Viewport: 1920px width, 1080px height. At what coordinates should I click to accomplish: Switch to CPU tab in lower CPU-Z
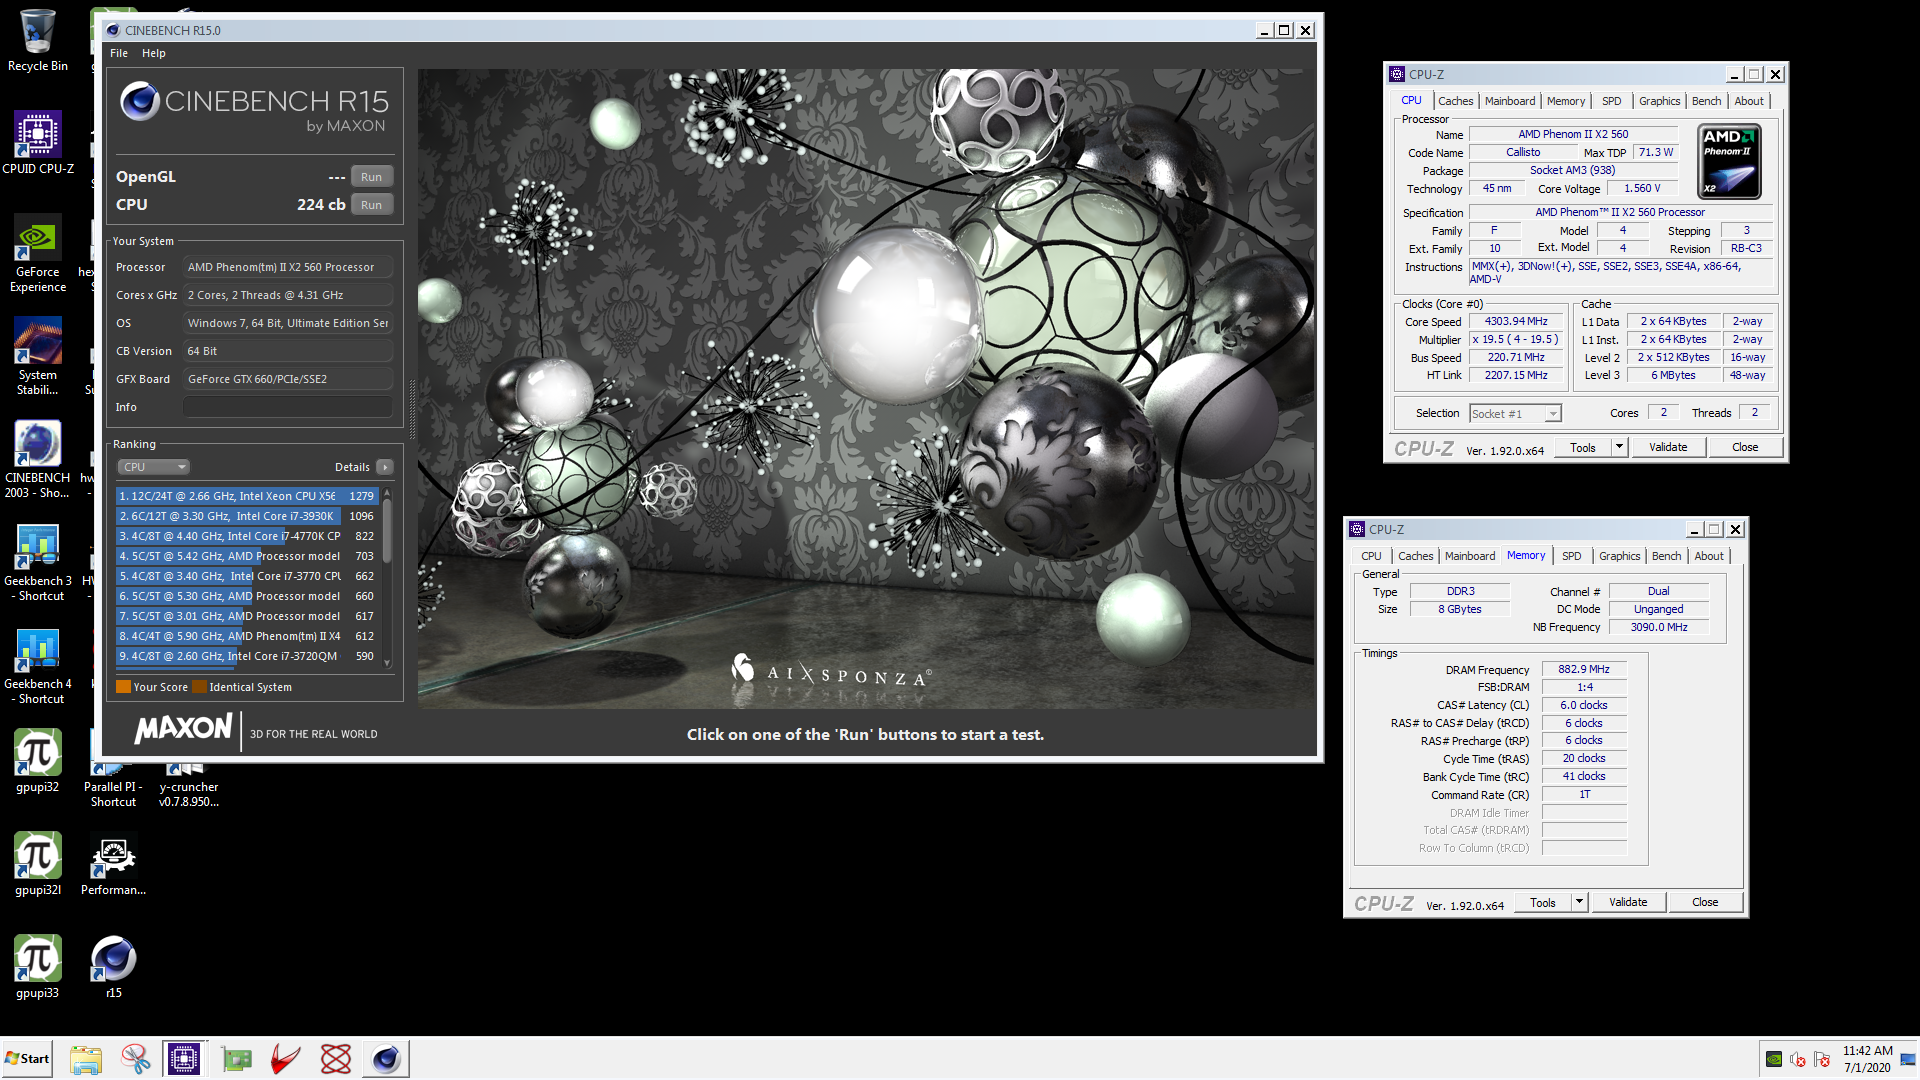[x=1371, y=556]
